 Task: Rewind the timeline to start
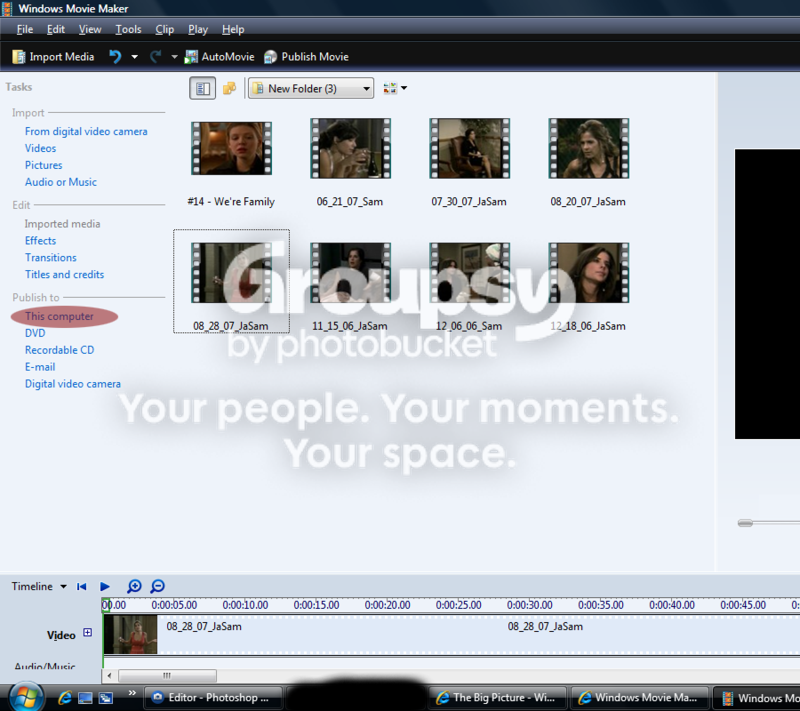click(x=82, y=587)
